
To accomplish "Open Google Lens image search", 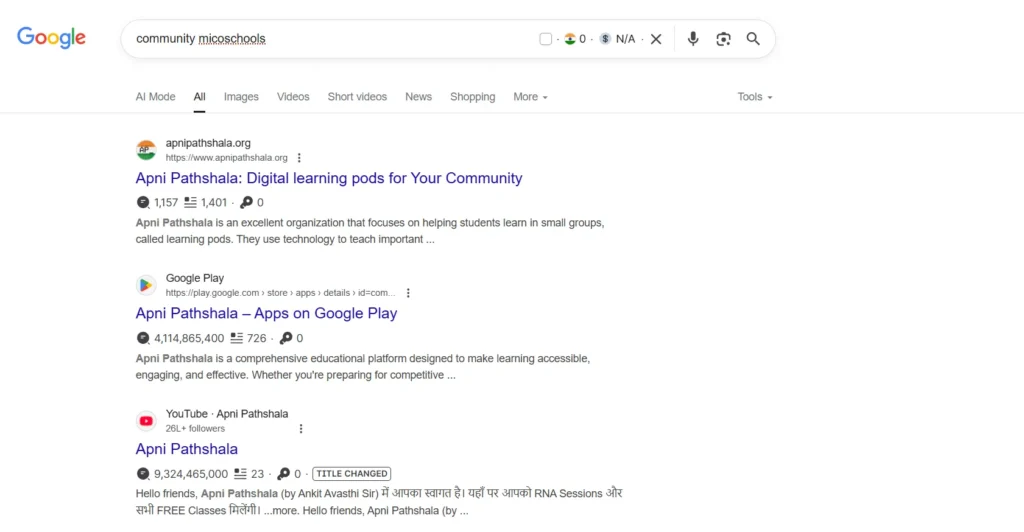I will tap(723, 39).
